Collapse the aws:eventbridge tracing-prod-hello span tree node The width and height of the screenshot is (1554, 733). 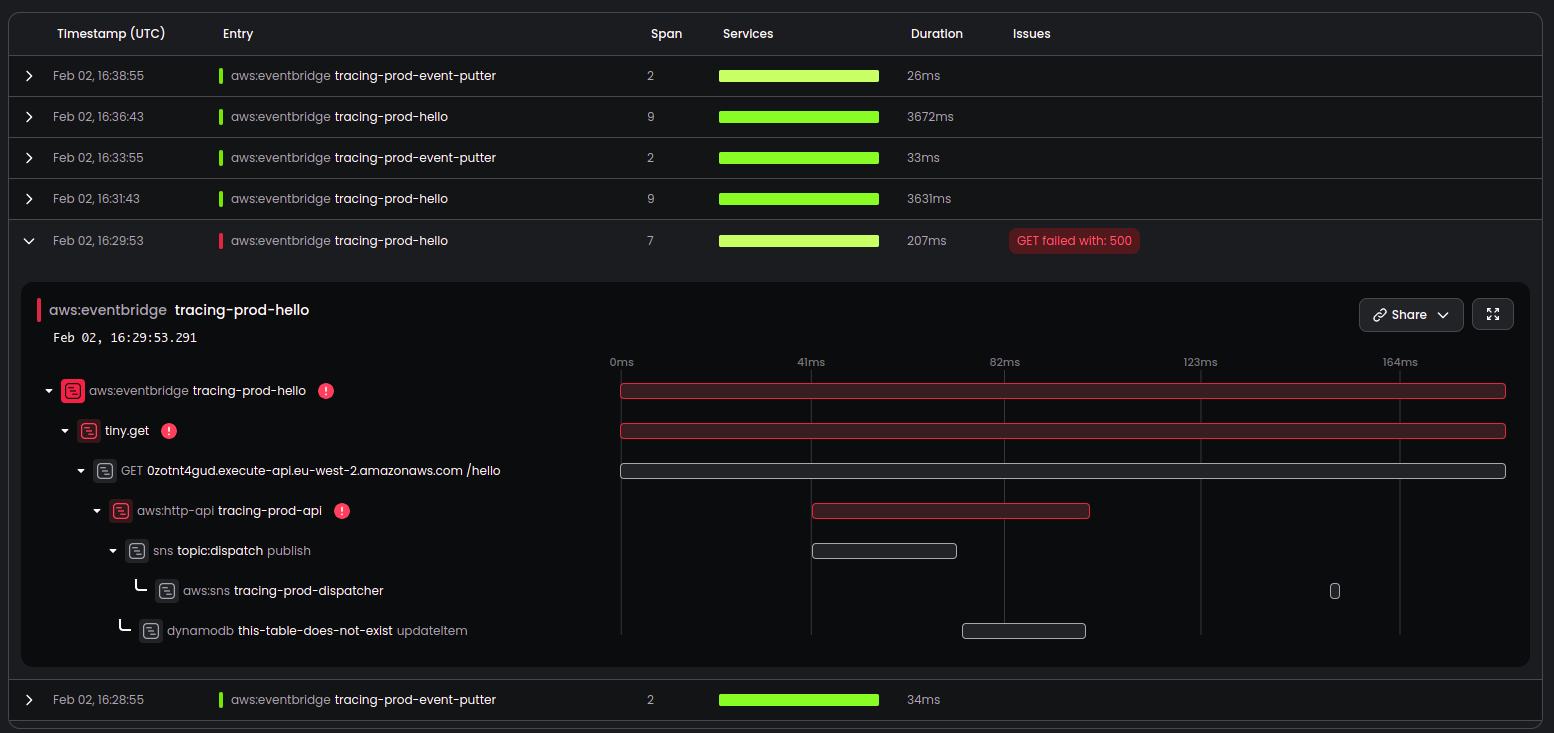pyautogui.click(x=49, y=391)
